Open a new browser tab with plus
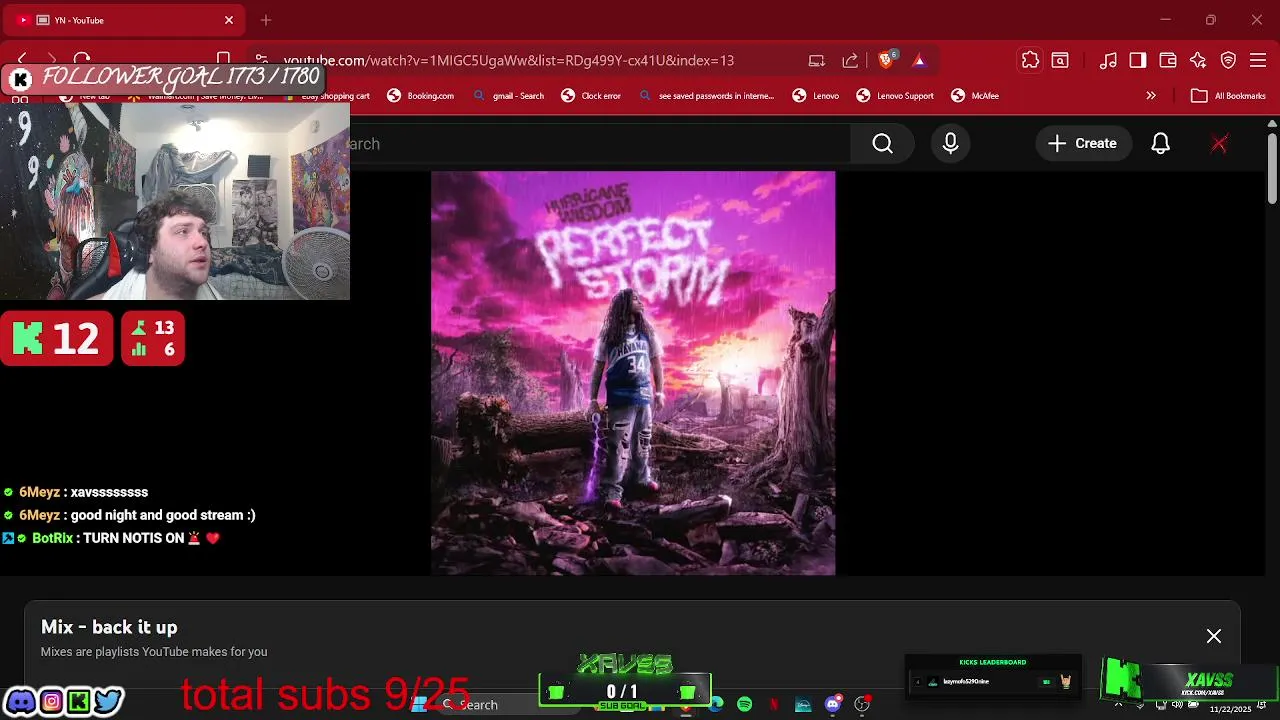1280x720 pixels. (x=266, y=20)
